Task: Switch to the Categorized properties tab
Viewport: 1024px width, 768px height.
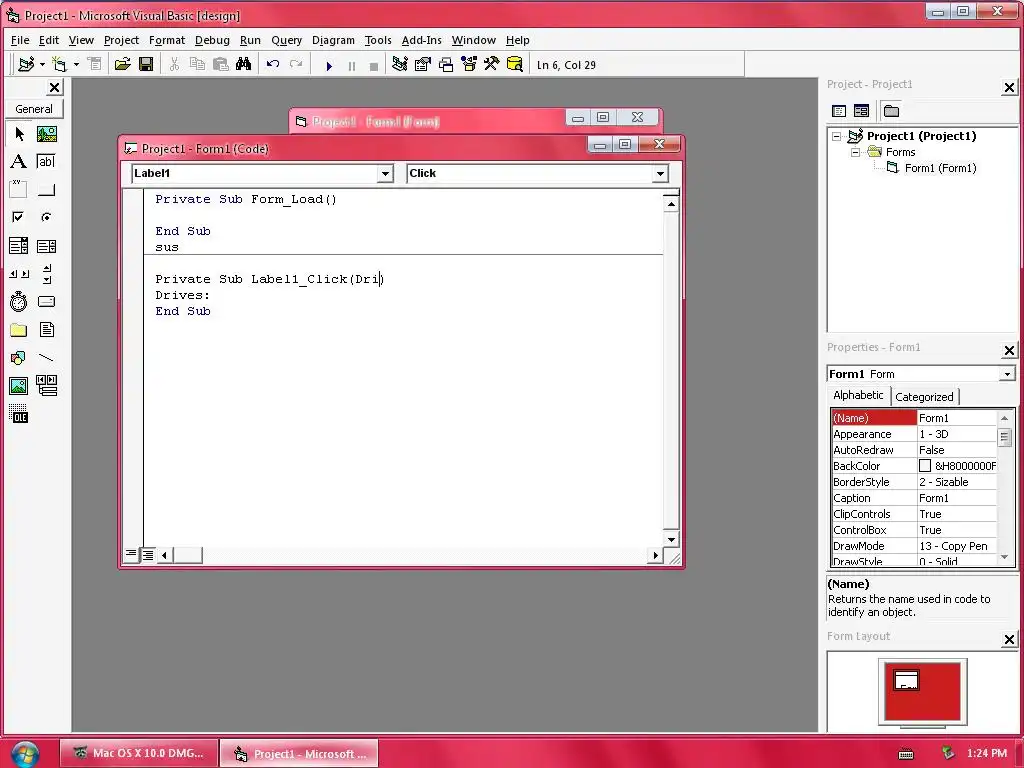Action: point(924,396)
